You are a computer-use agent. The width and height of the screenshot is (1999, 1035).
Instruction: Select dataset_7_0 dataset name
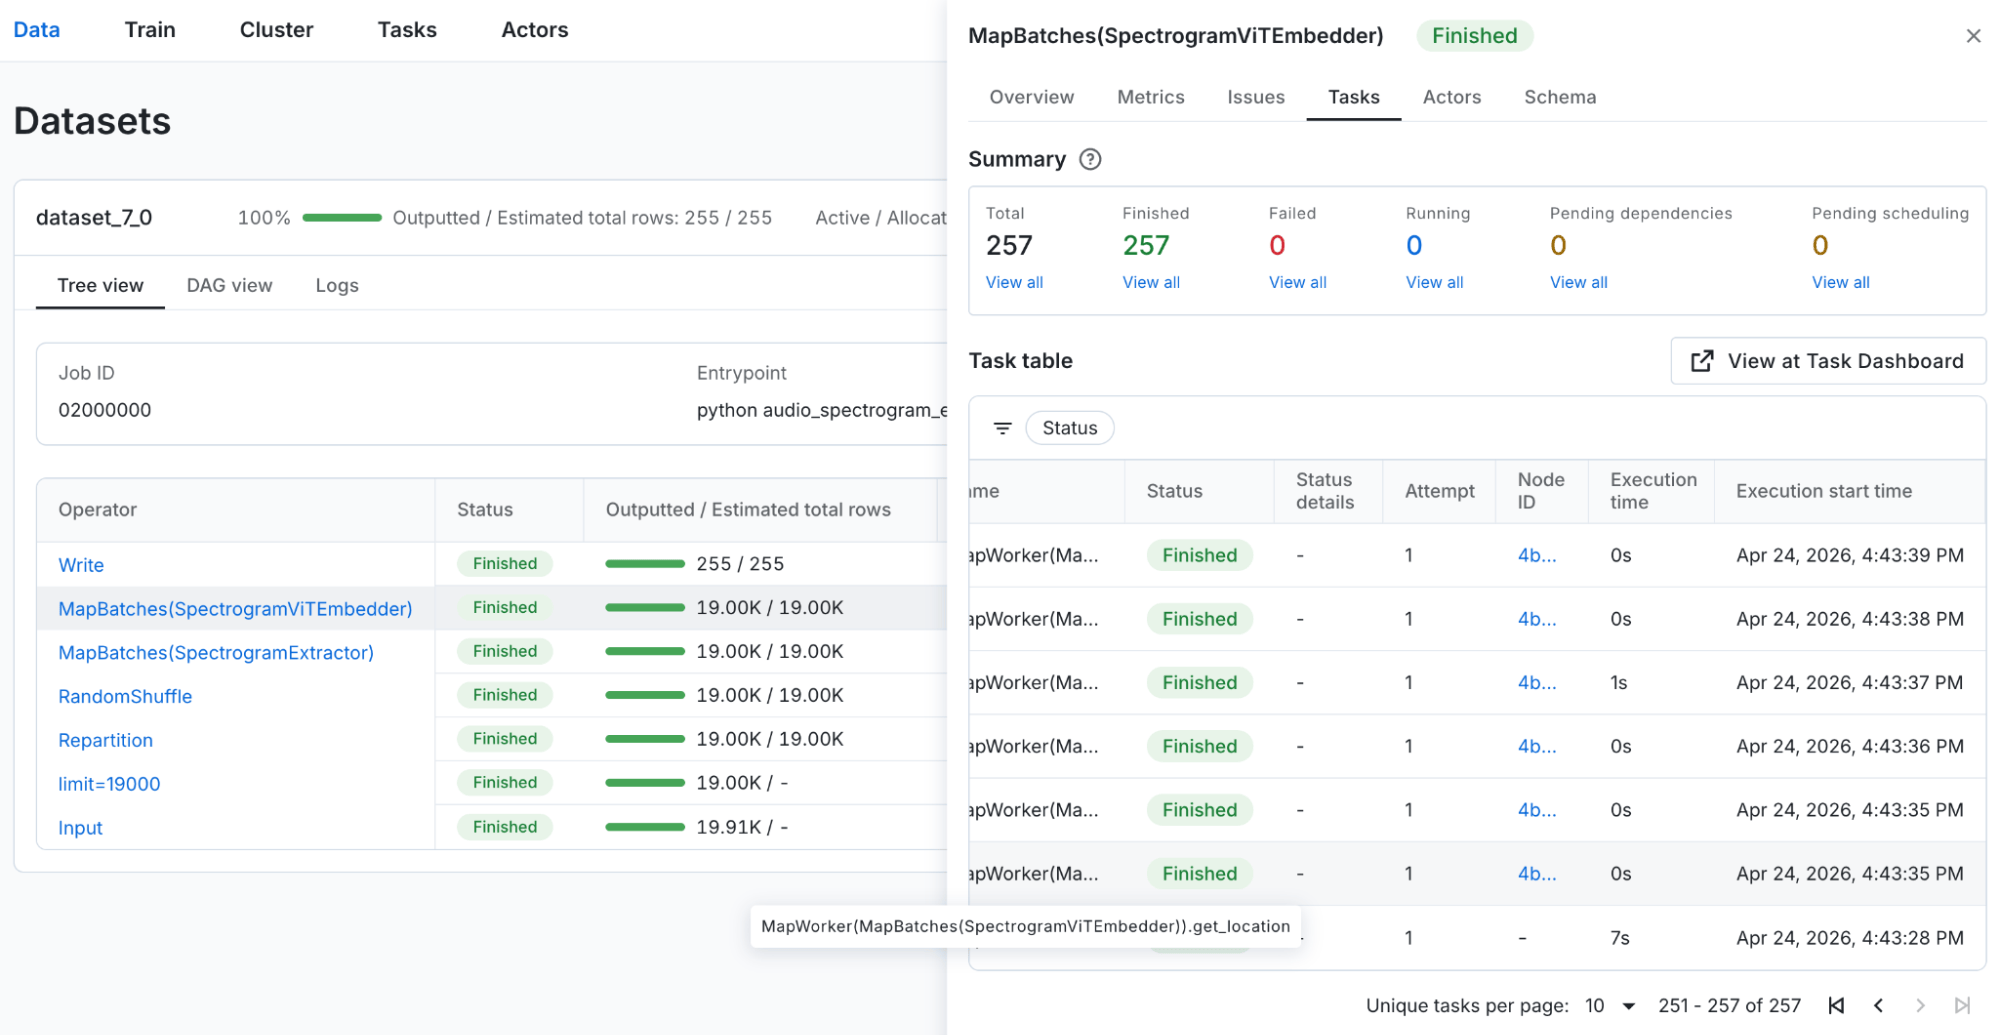pyautogui.click(x=94, y=218)
